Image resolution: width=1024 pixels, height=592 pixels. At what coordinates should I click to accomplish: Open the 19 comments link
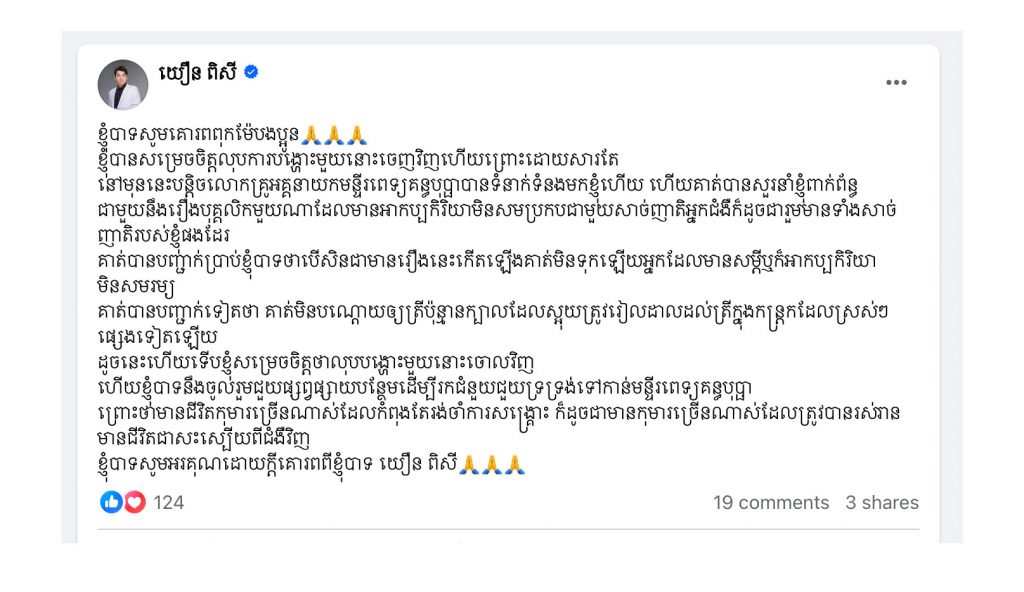pyautogui.click(x=771, y=502)
